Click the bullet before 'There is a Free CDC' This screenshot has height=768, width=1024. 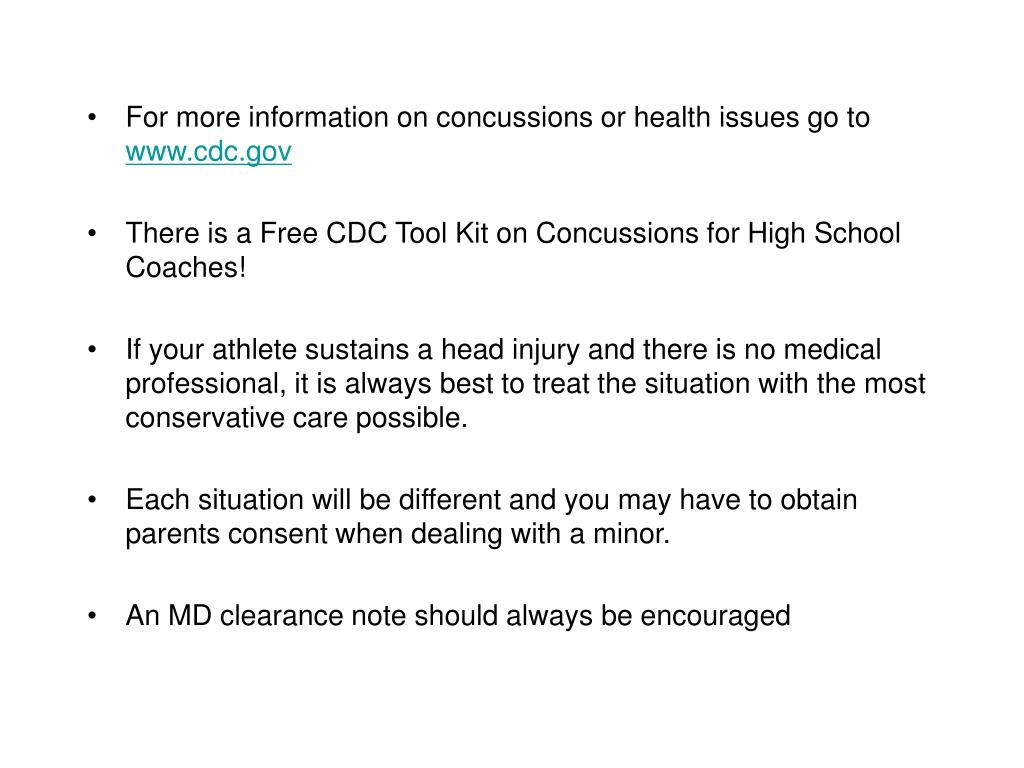click(92, 233)
